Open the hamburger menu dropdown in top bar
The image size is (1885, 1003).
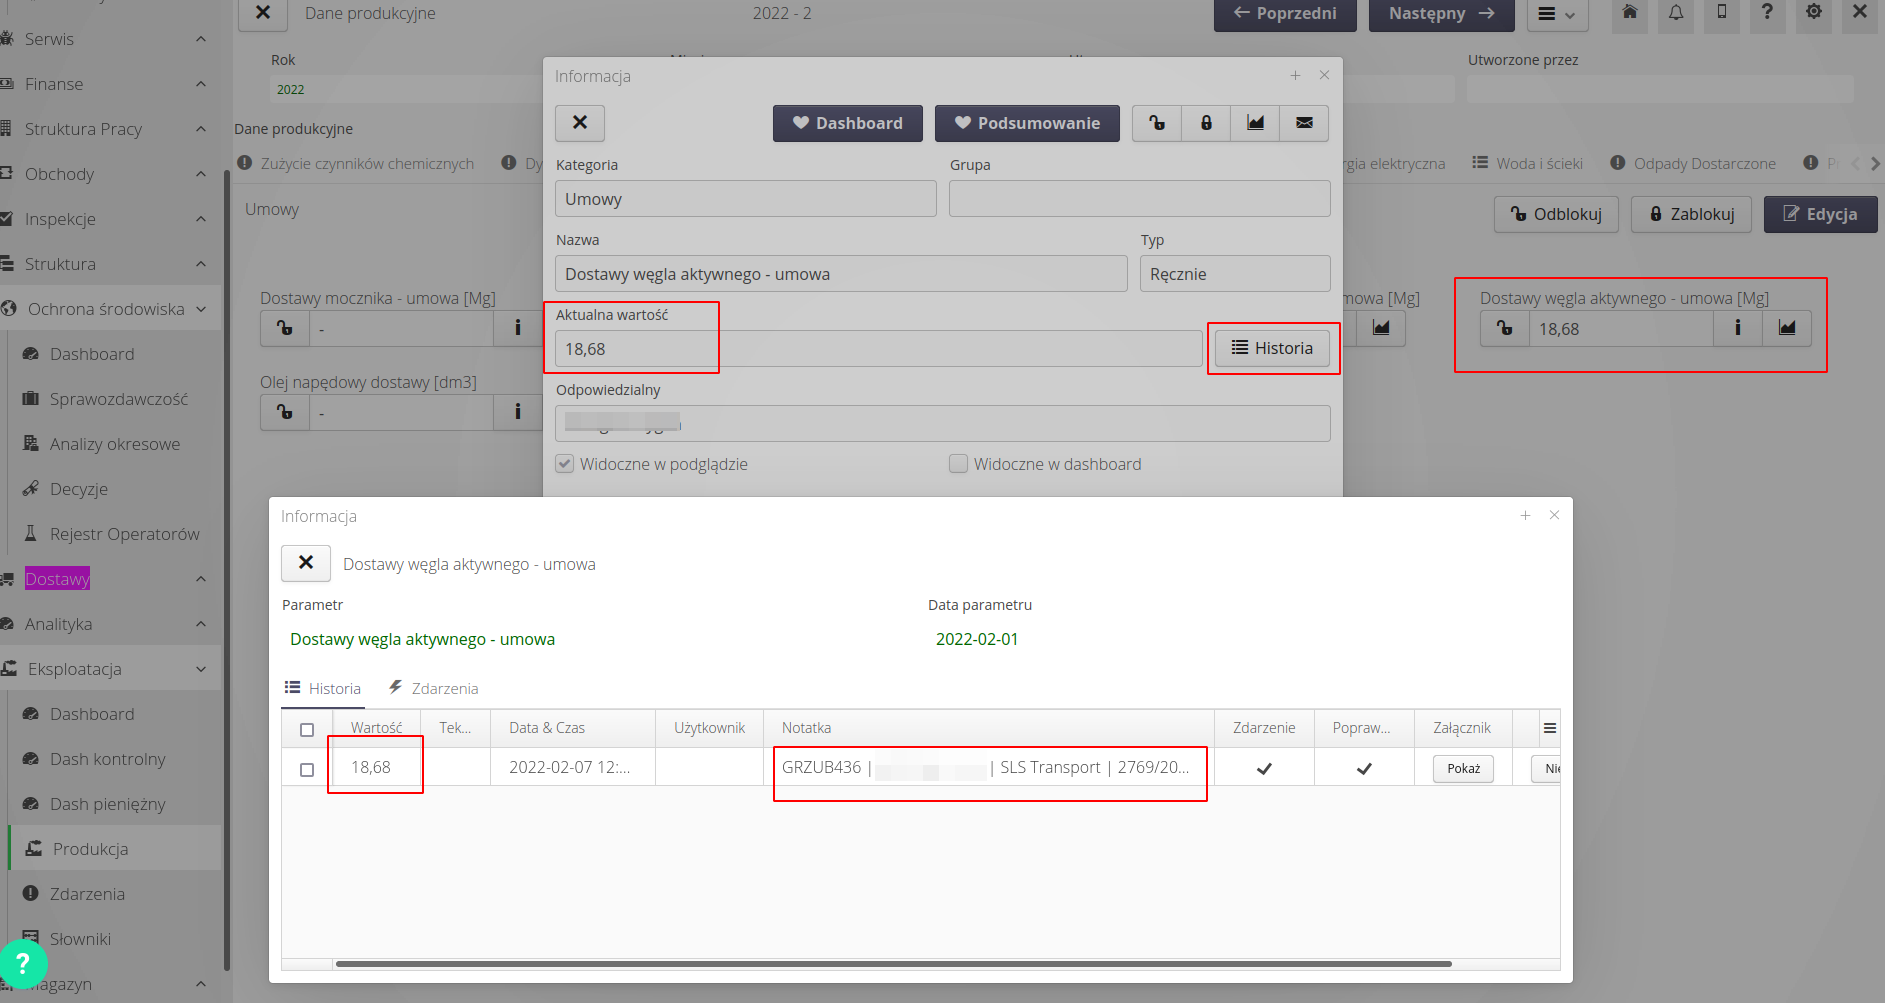(1556, 14)
